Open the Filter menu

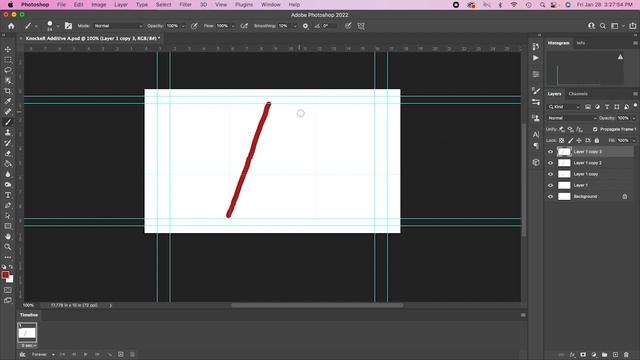click(185, 4)
